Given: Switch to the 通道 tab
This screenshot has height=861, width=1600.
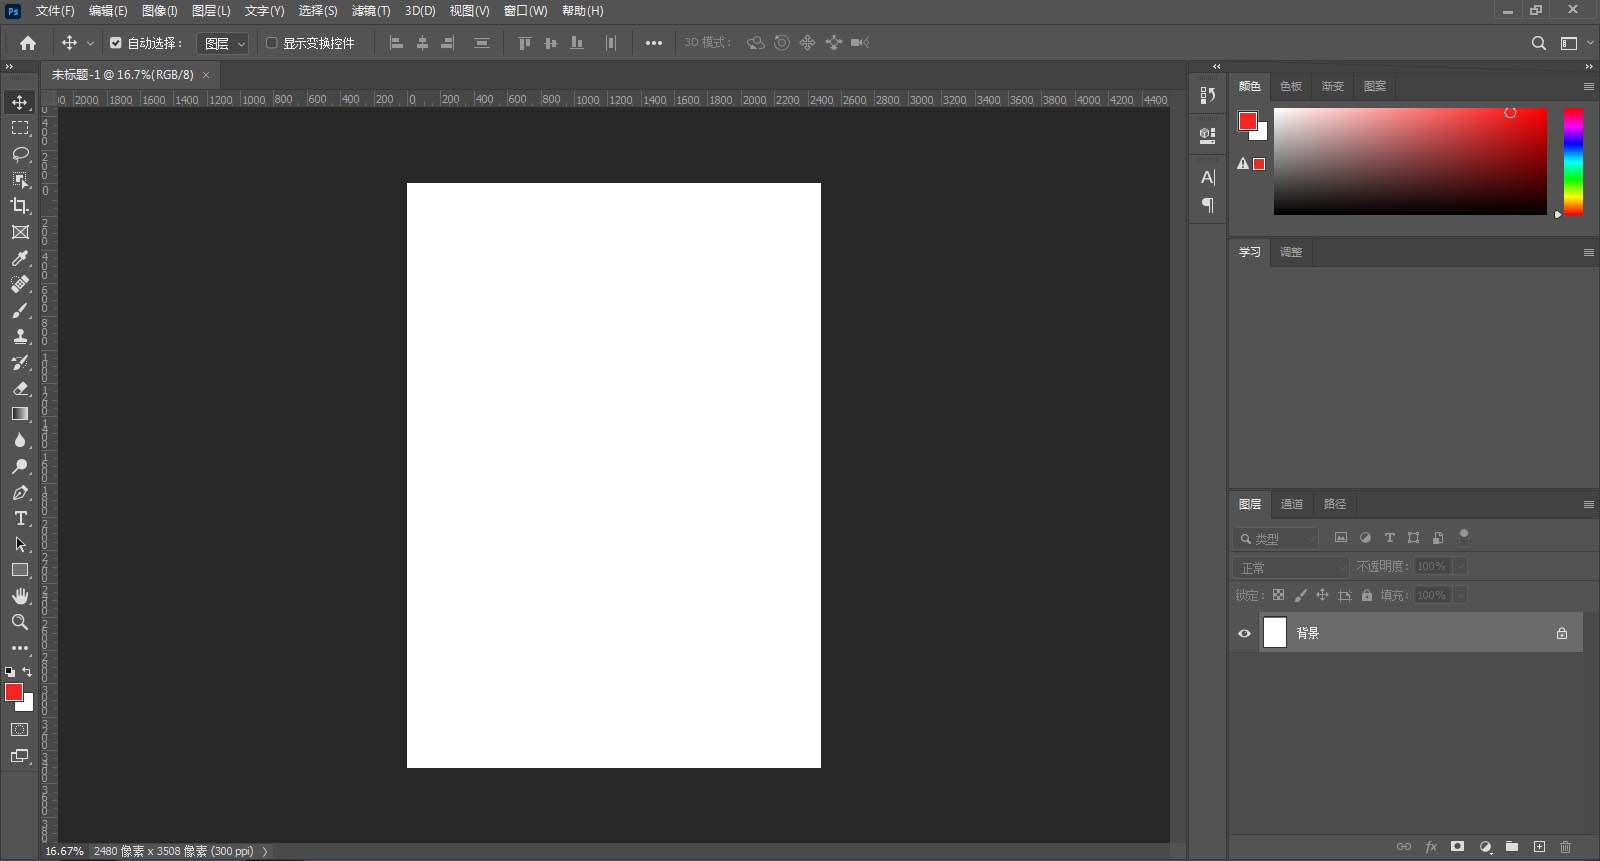Looking at the screenshot, I should (x=1292, y=504).
